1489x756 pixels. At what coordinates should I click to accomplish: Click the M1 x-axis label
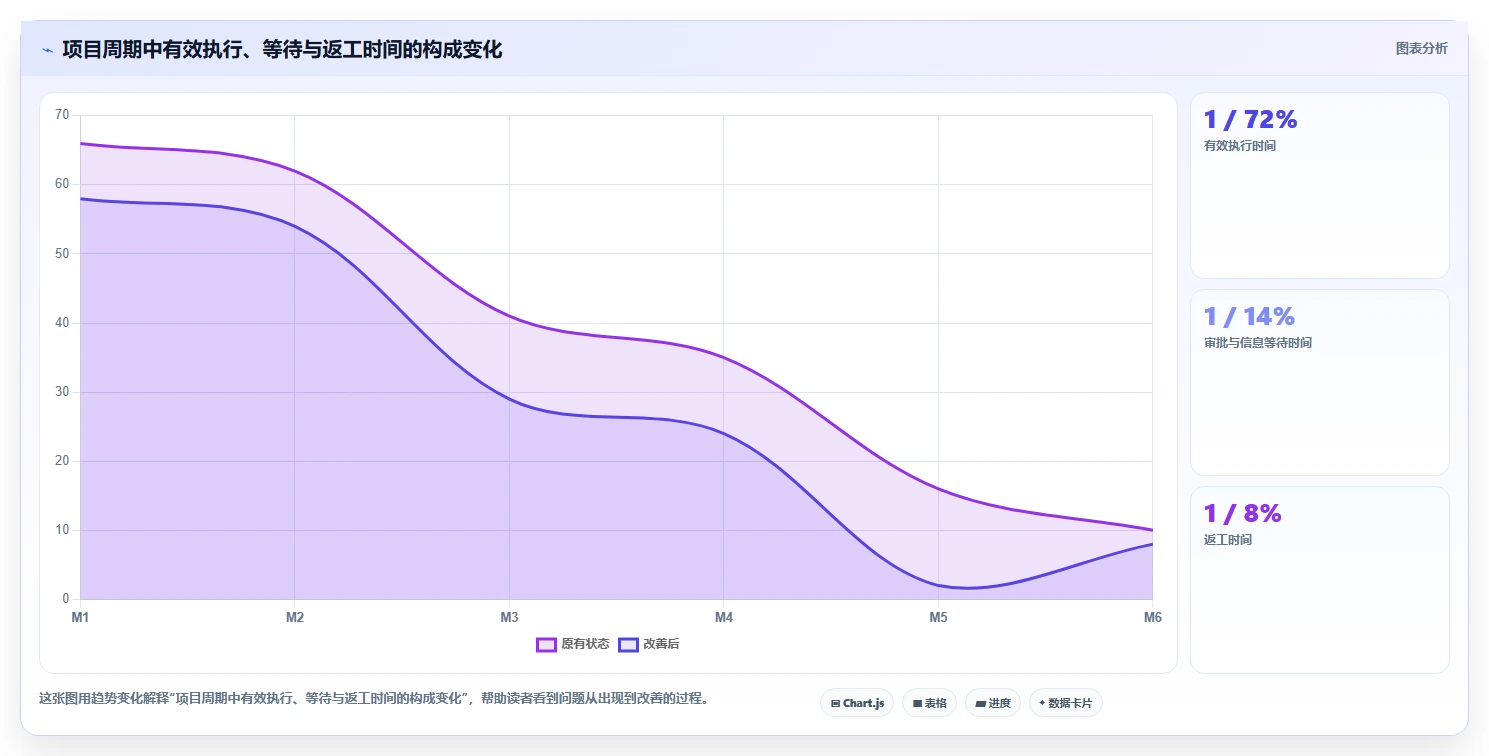tap(80, 617)
